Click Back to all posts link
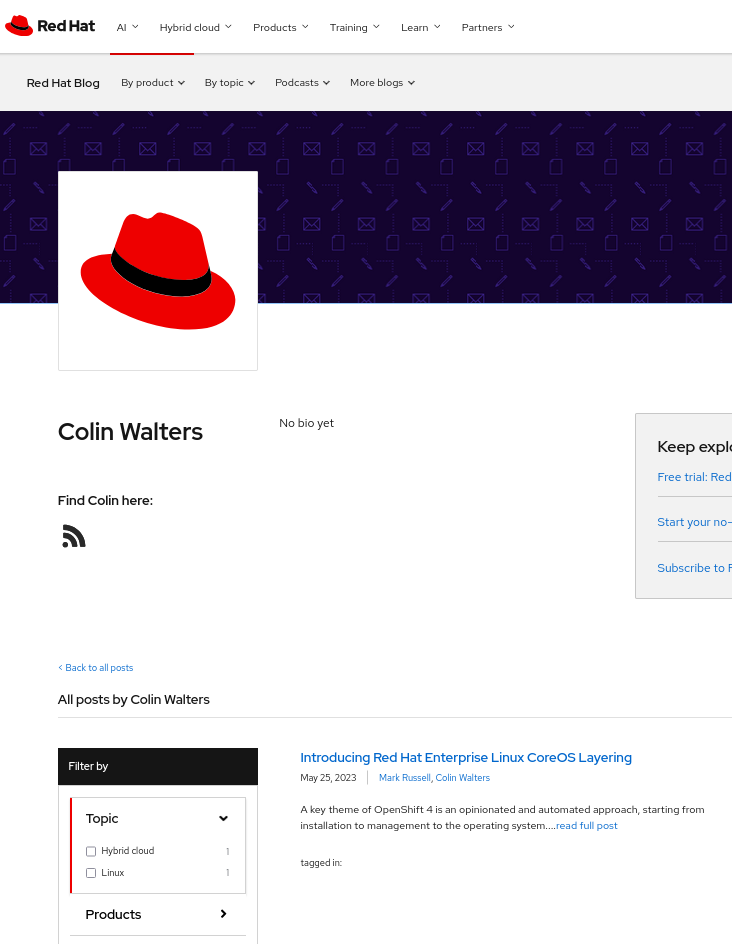The height and width of the screenshot is (944, 732). click(x=96, y=668)
